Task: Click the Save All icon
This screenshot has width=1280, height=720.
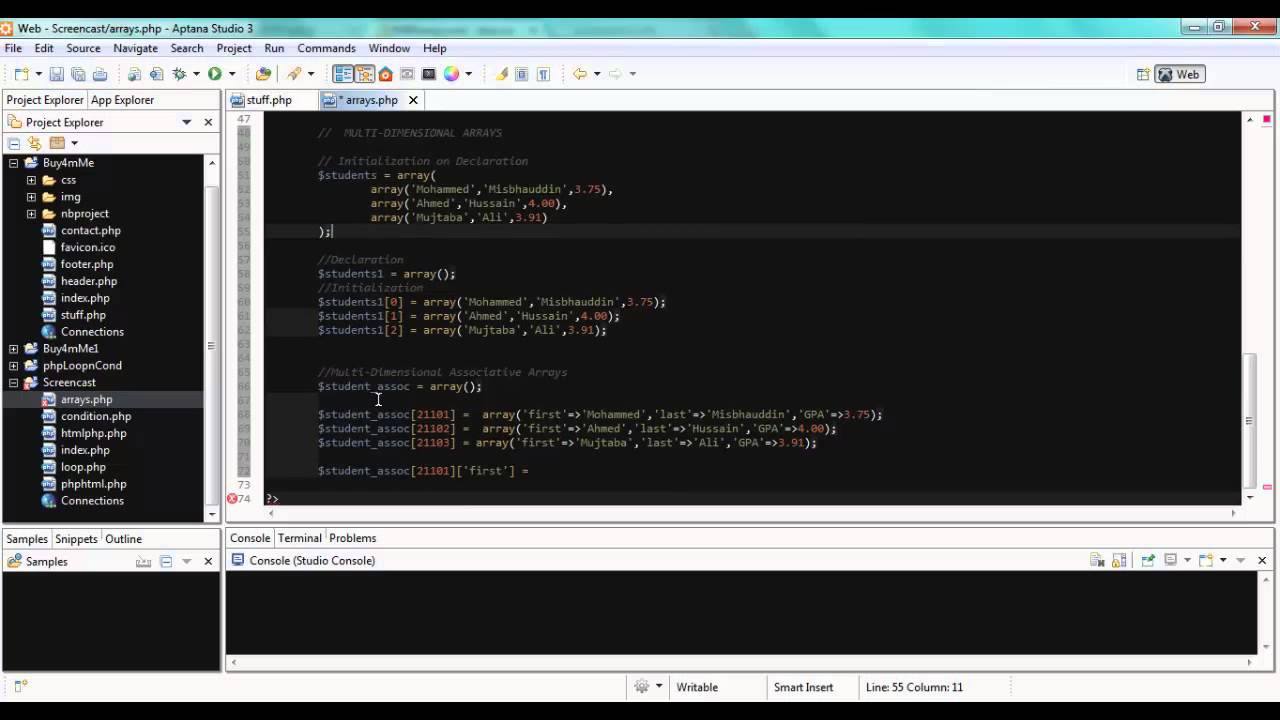Action: click(78, 74)
